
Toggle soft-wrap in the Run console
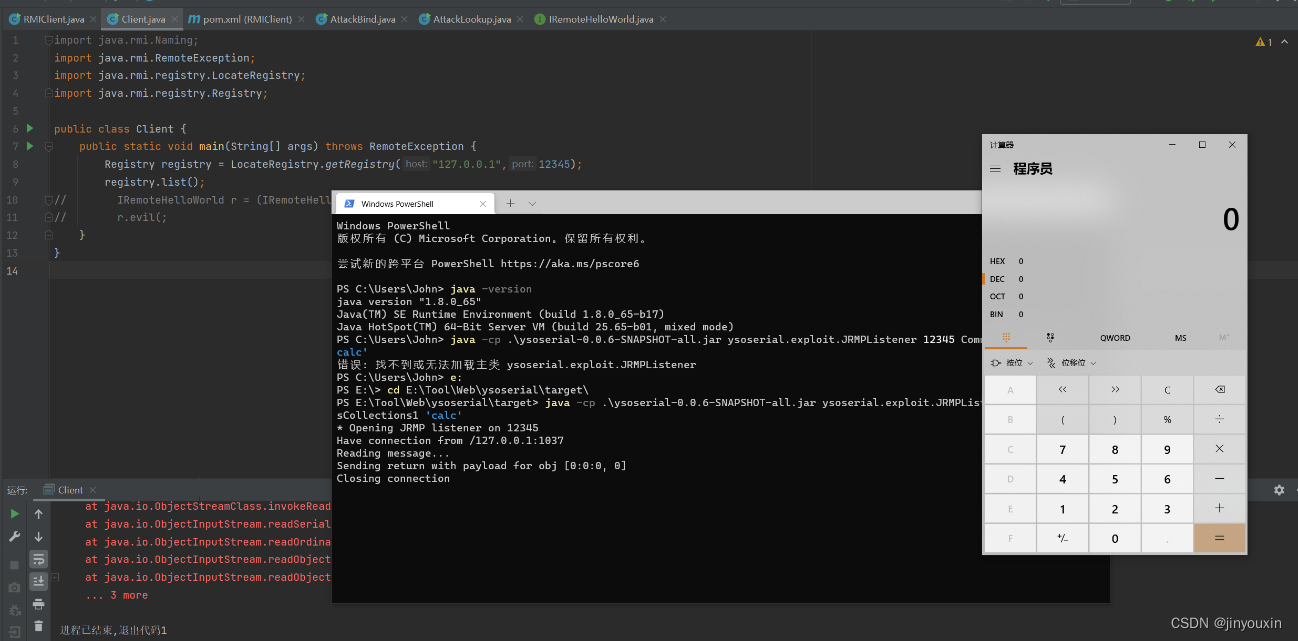38,559
